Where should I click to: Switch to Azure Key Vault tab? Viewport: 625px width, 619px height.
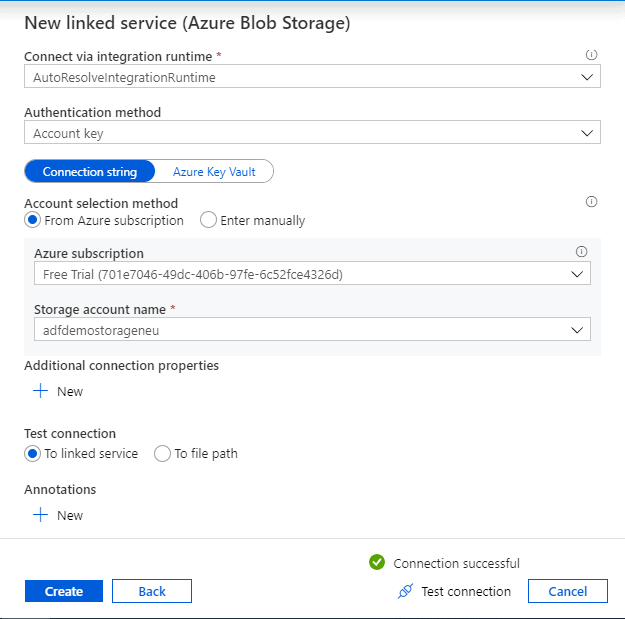click(214, 172)
